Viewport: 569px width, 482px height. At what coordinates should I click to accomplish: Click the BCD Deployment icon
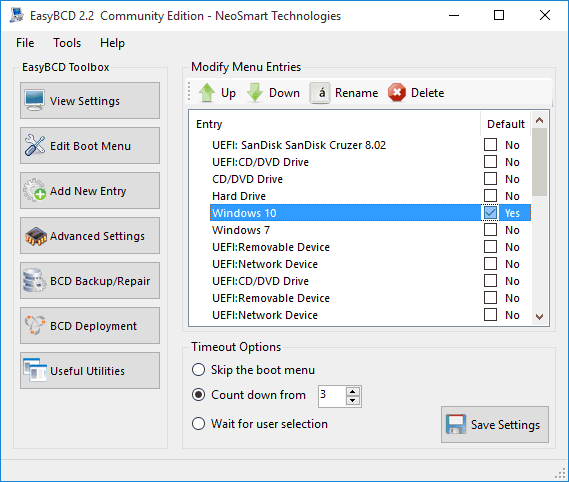pyautogui.click(x=35, y=325)
